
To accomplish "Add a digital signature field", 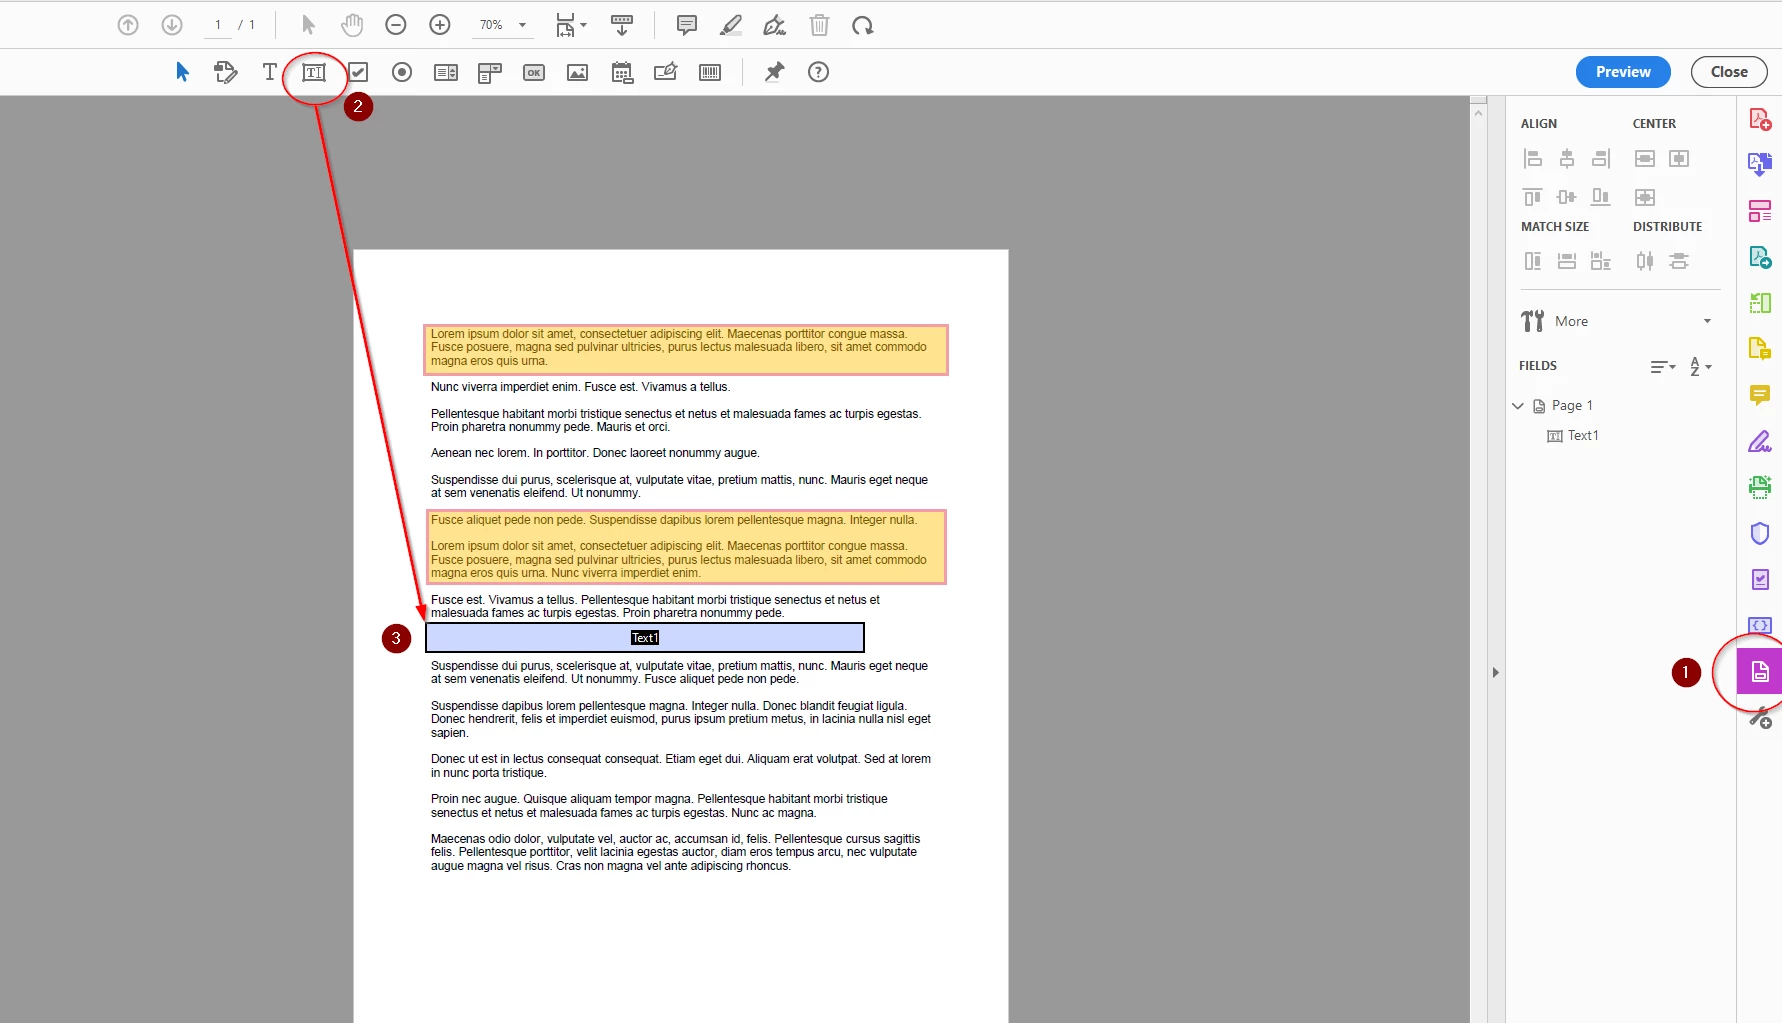I will pos(666,72).
